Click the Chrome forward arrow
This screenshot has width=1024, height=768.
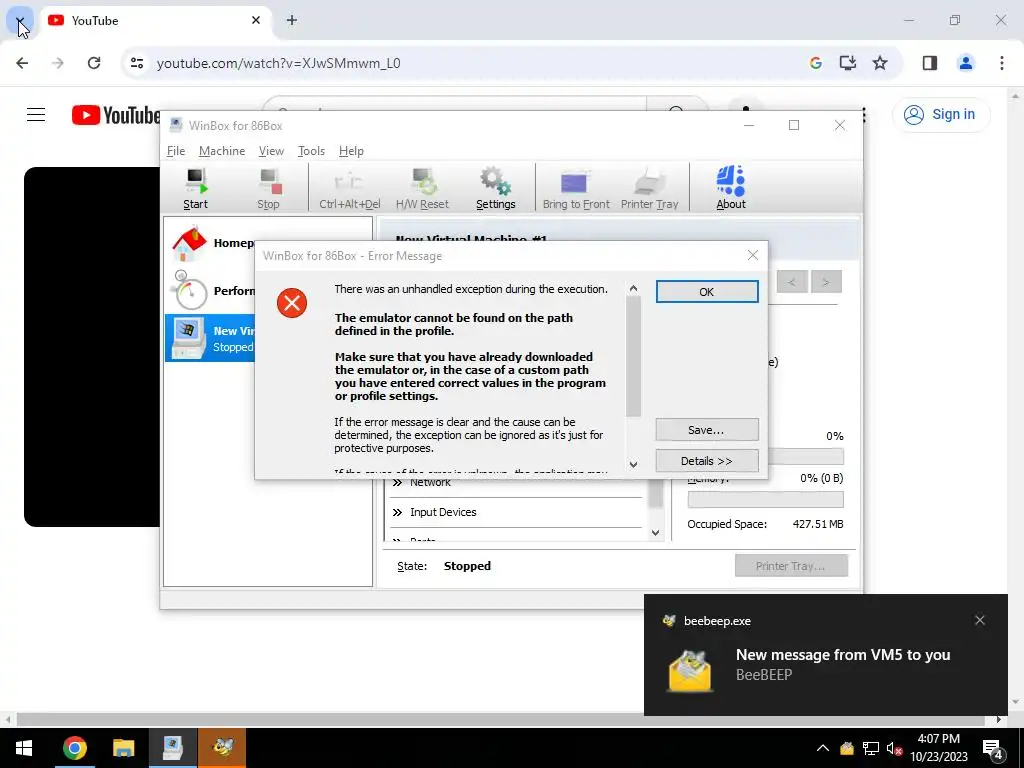(58, 63)
